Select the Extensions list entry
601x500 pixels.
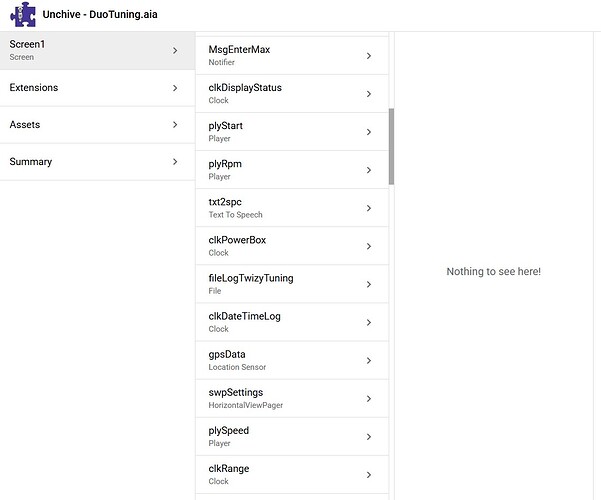[x=90, y=88]
